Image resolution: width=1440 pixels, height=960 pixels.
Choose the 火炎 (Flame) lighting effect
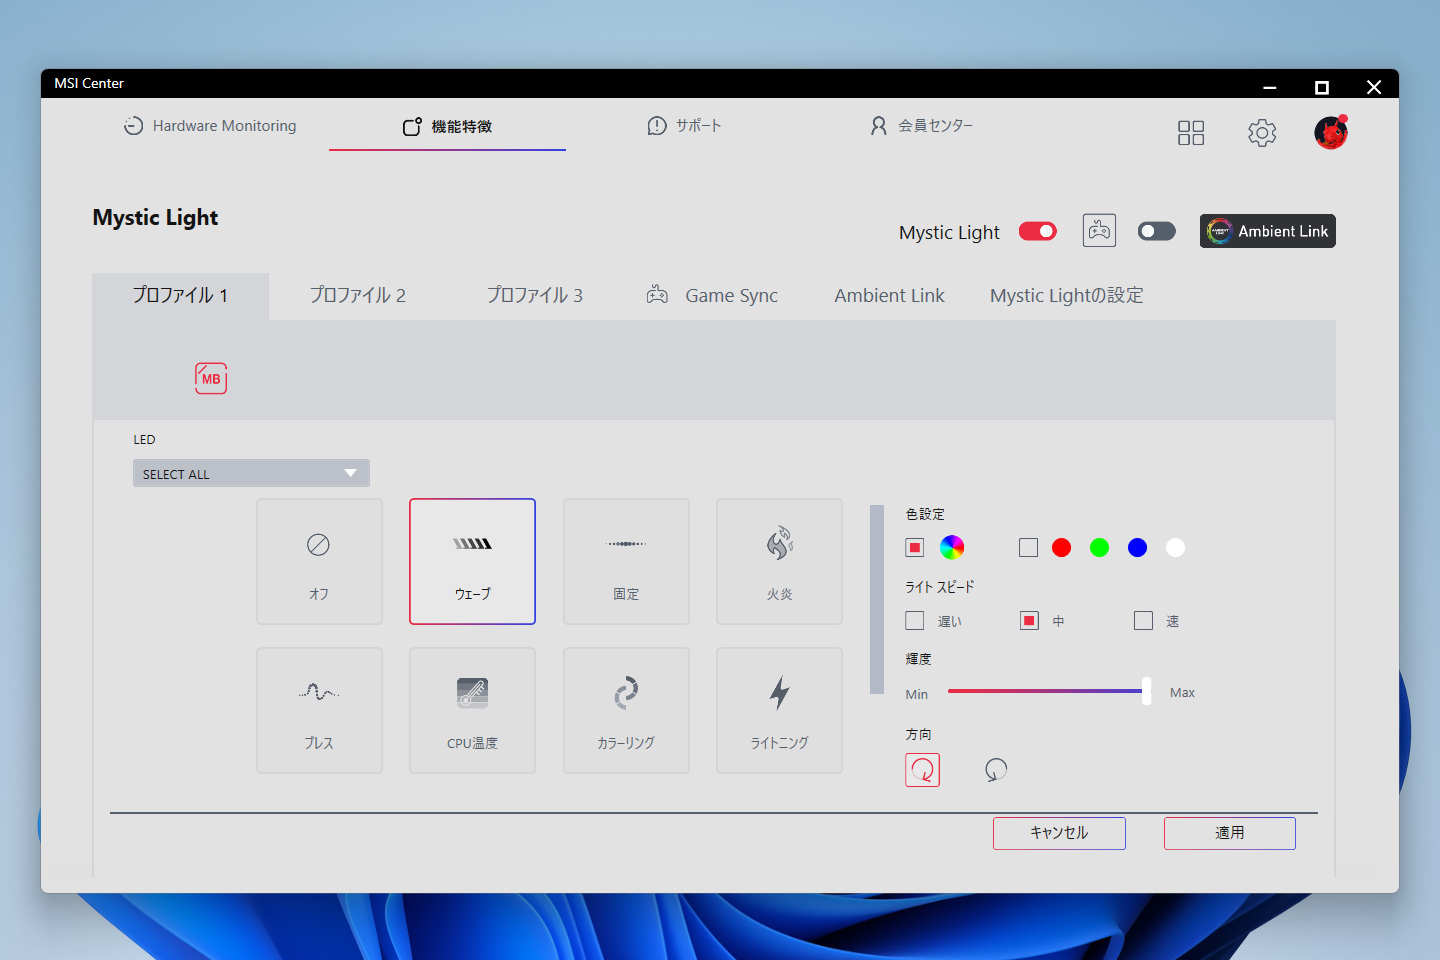tap(779, 561)
